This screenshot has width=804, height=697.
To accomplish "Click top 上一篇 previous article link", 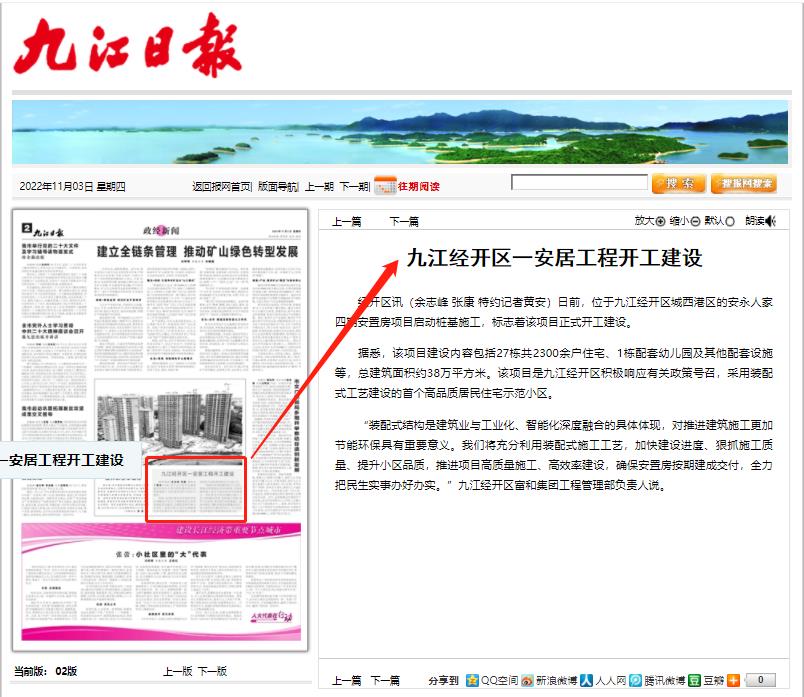I will click(347, 222).
